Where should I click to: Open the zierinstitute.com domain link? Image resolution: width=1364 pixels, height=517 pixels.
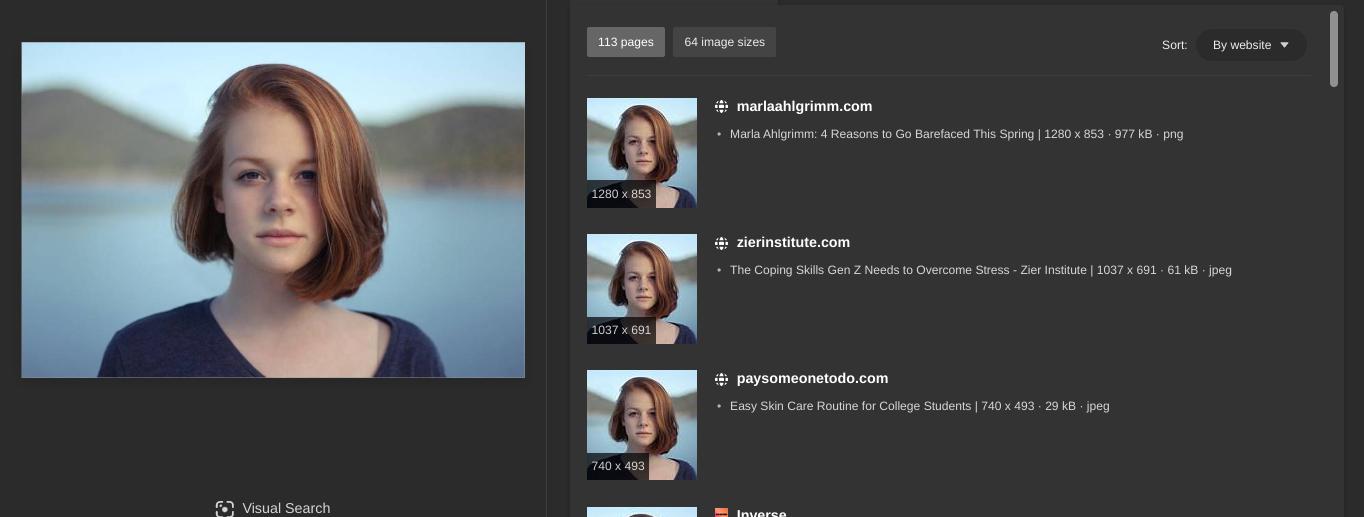click(793, 242)
